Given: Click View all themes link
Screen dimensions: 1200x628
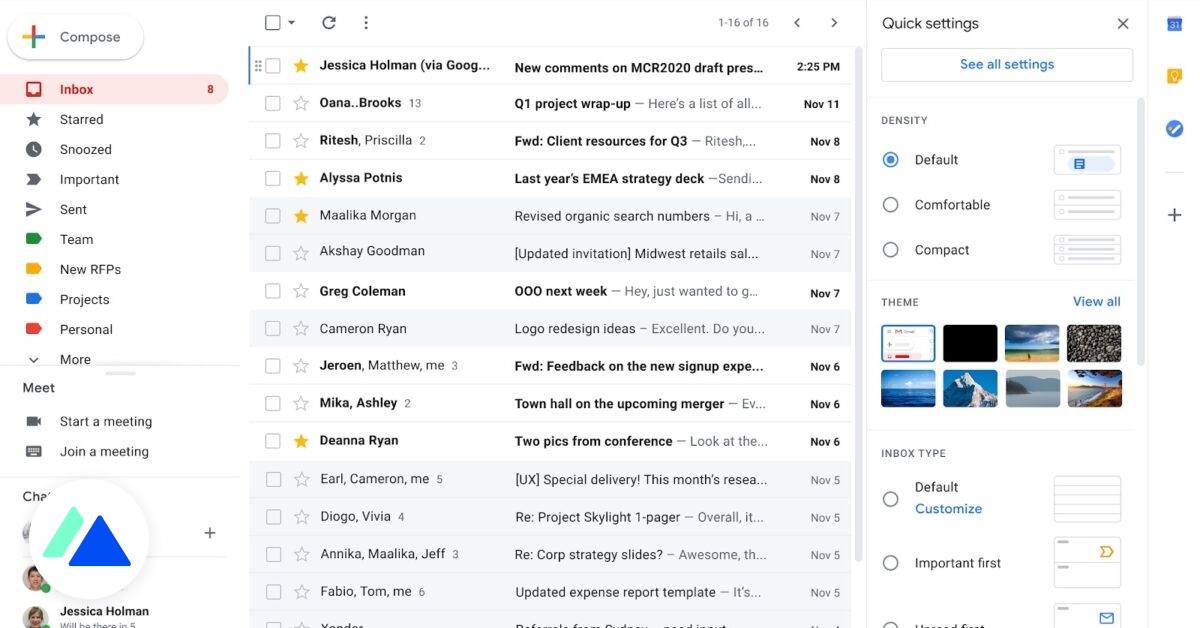Looking at the screenshot, I should pyautogui.click(x=1096, y=301).
